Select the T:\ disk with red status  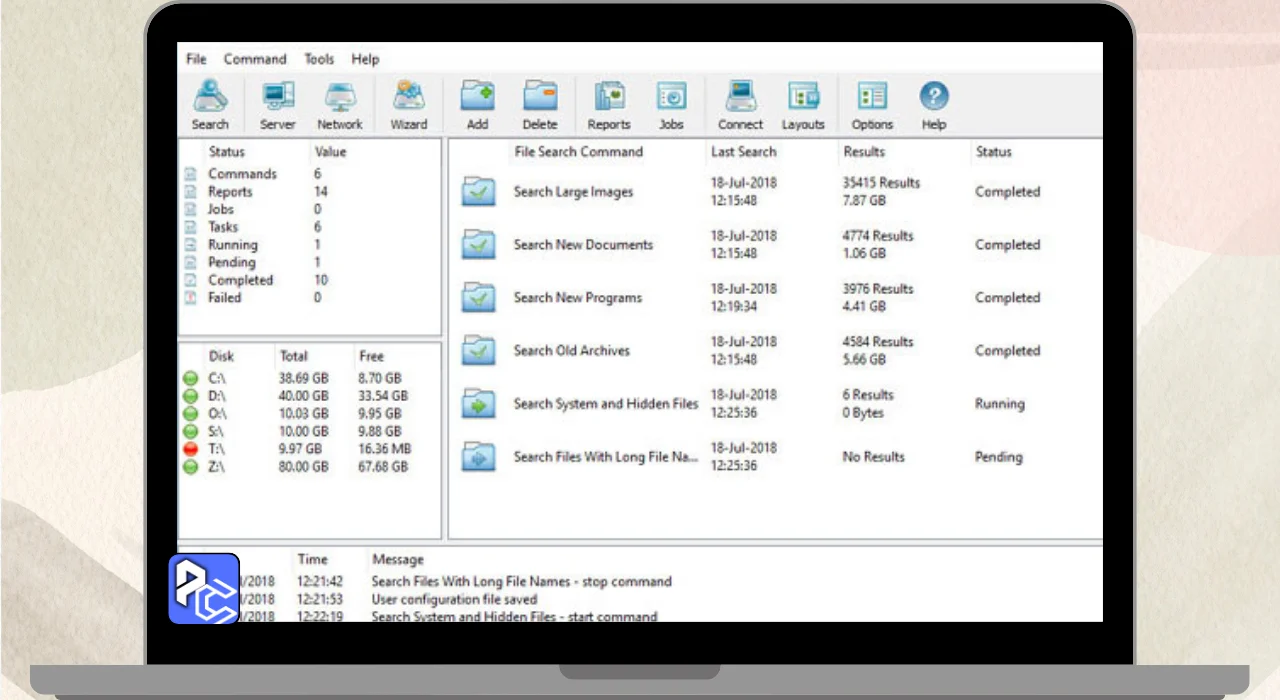pos(217,449)
